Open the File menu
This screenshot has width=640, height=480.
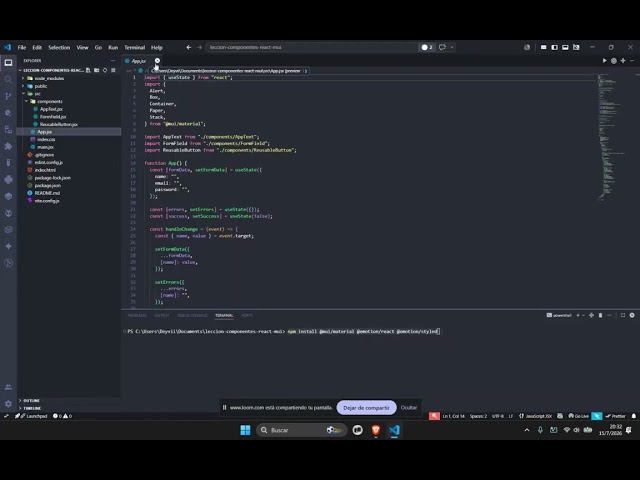(x=22, y=47)
